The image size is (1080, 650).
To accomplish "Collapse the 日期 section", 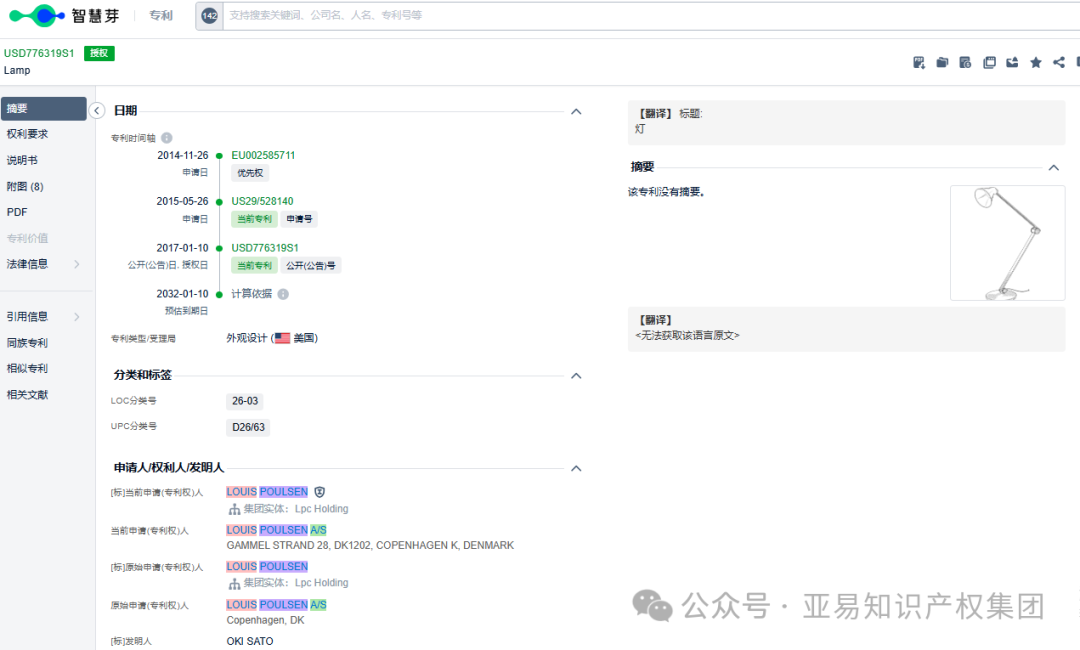I will (x=576, y=111).
